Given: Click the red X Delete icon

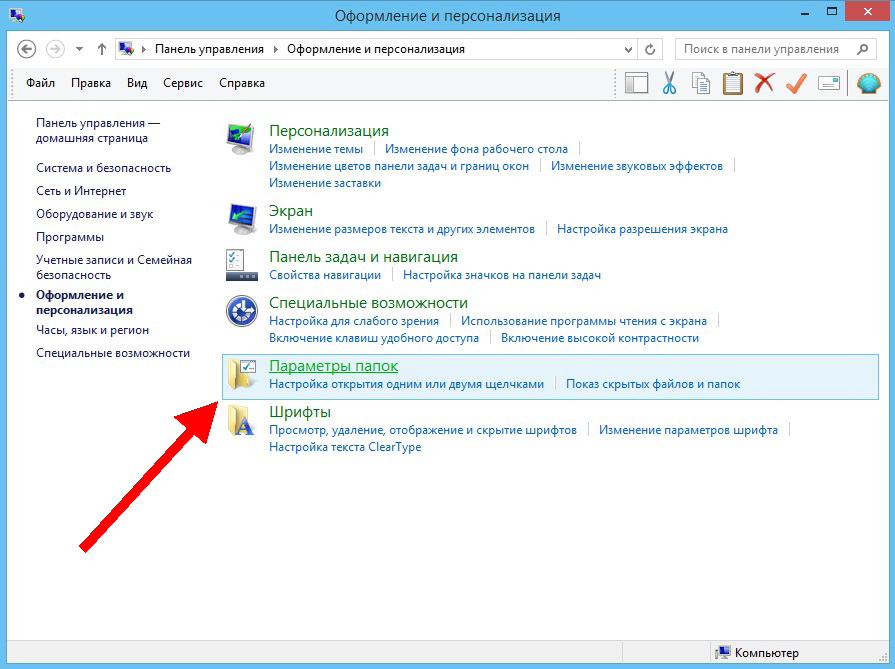Looking at the screenshot, I should coord(764,84).
